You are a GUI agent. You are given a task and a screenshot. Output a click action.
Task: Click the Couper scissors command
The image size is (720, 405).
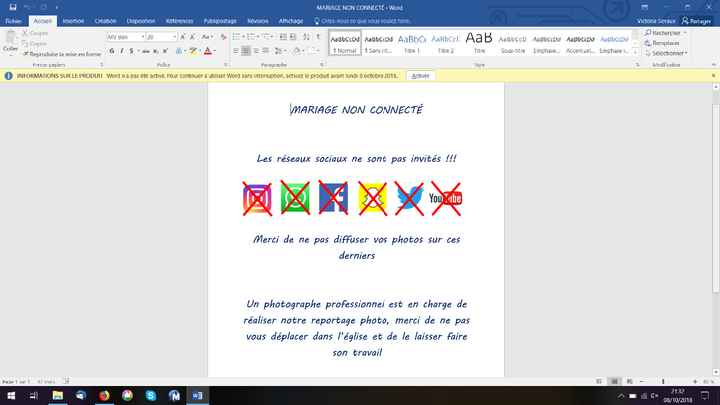point(35,33)
